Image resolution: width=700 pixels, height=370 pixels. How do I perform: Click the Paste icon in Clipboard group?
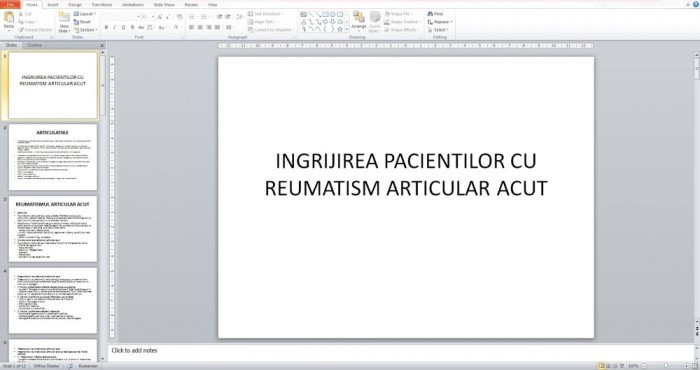point(8,18)
